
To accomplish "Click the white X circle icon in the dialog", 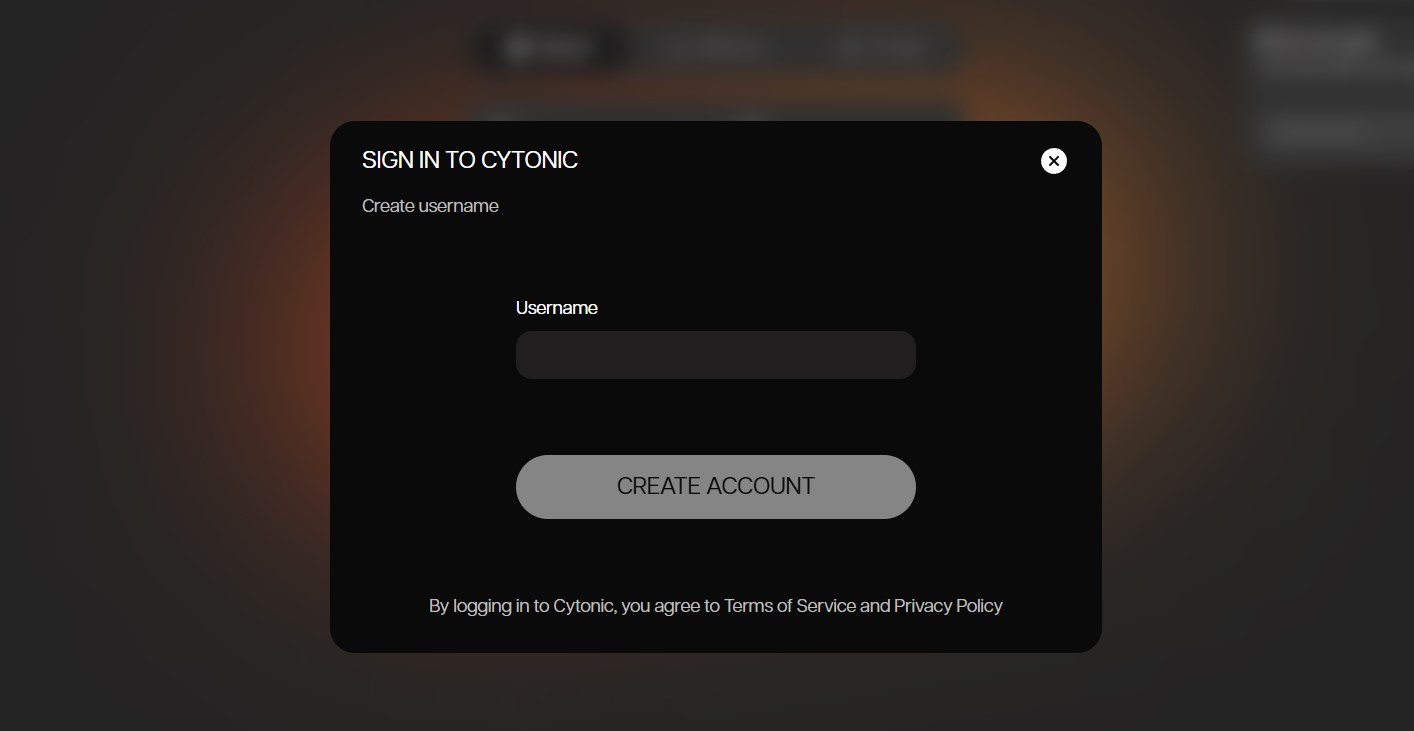I will click(x=1053, y=161).
